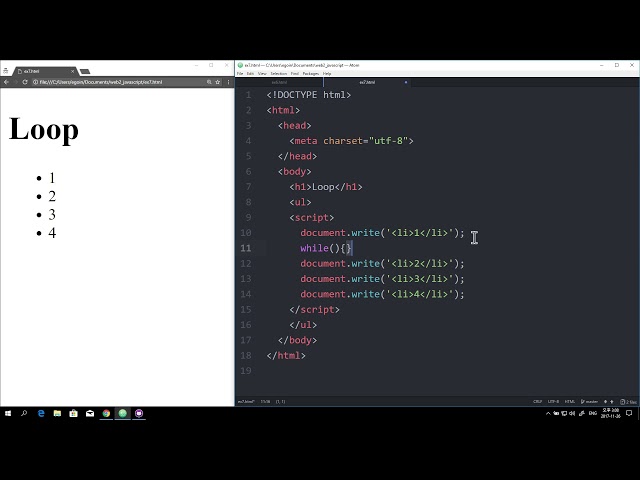Screen dimensions: 640x480
Task: Click the files changed indicator in status bar
Action: pyautogui.click(x=629, y=402)
